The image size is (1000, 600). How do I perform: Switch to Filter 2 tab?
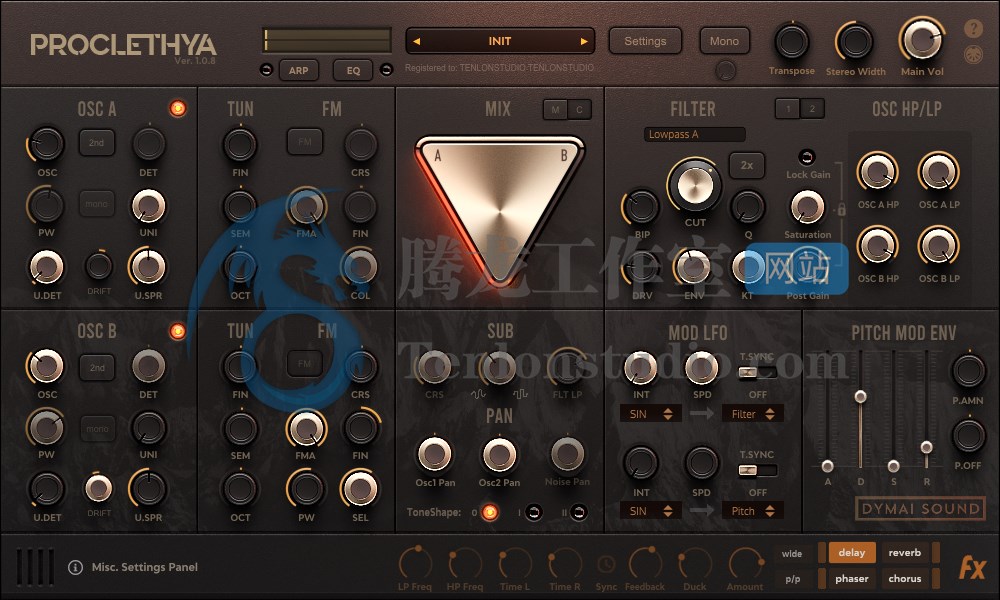coord(812,109)
